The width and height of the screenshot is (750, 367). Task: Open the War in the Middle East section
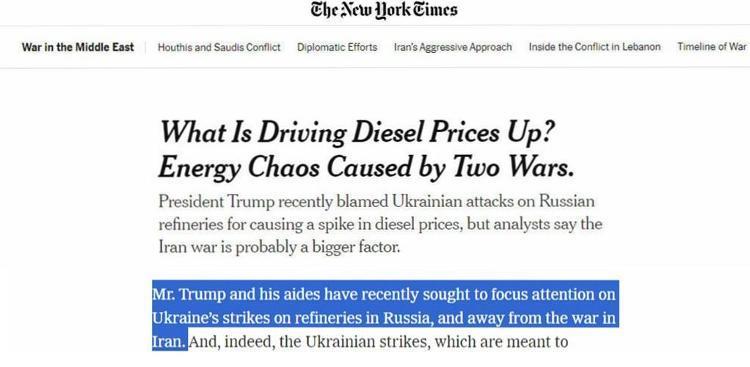tap(78, 47)
